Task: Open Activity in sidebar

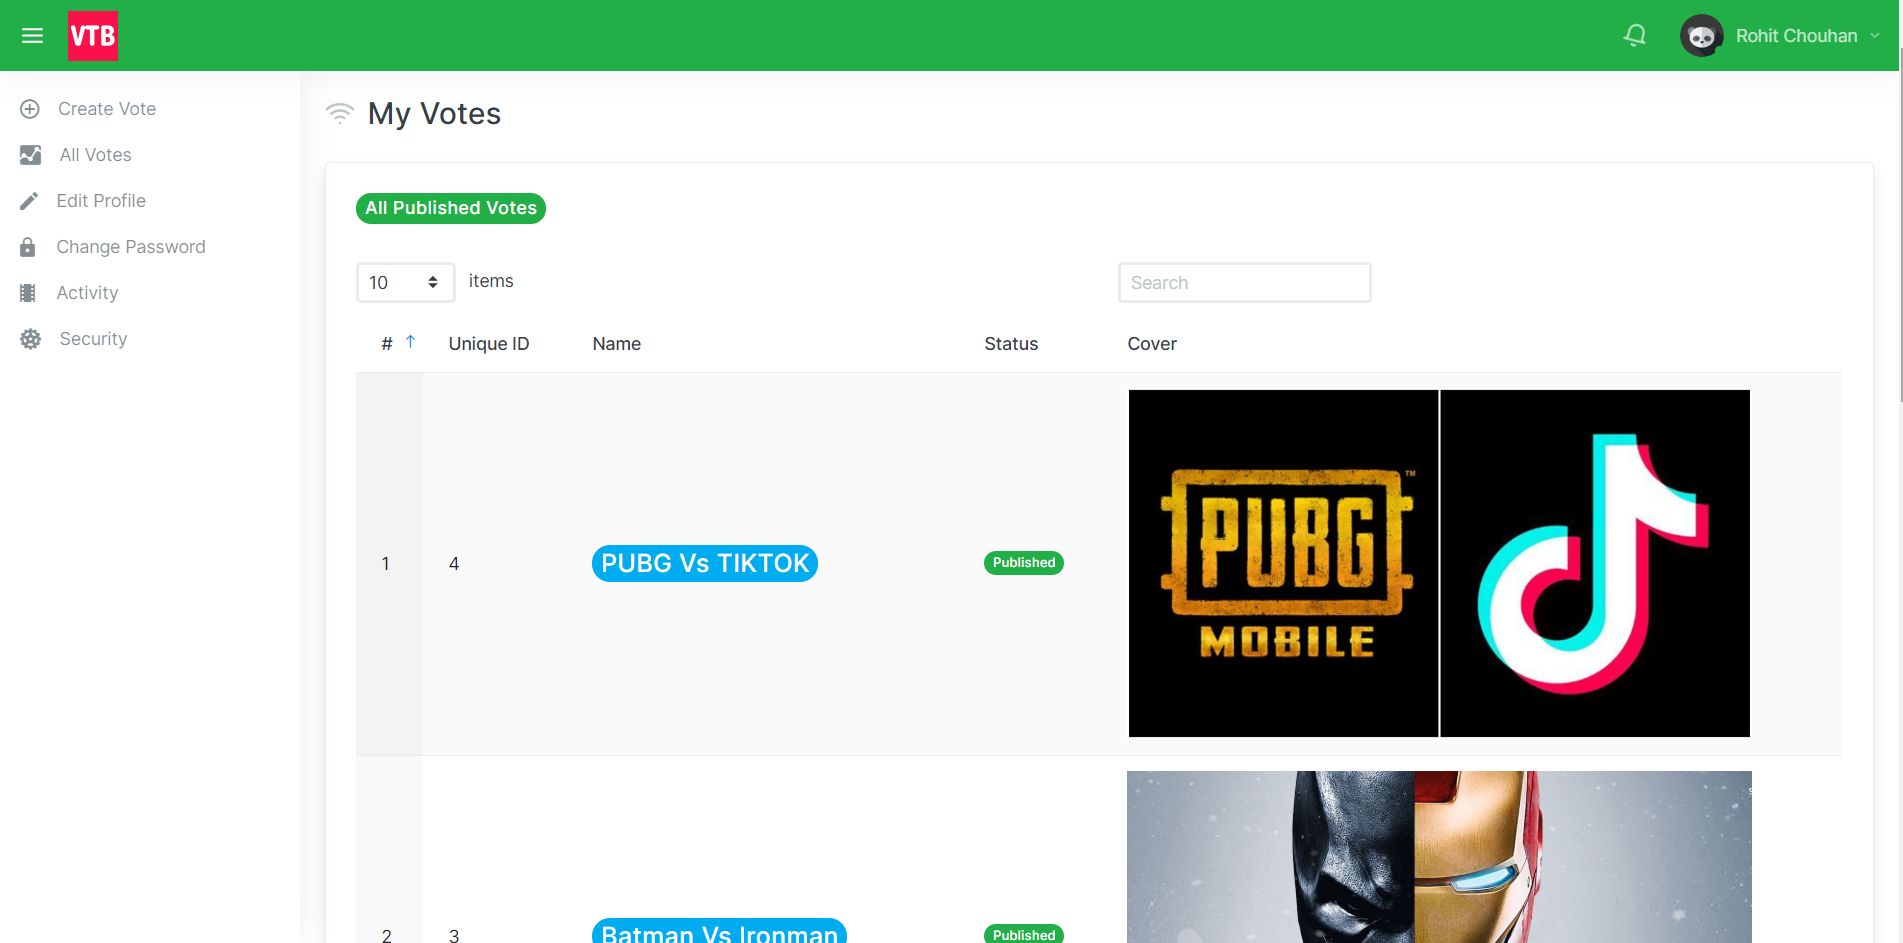Action: [x=87, y=293]
